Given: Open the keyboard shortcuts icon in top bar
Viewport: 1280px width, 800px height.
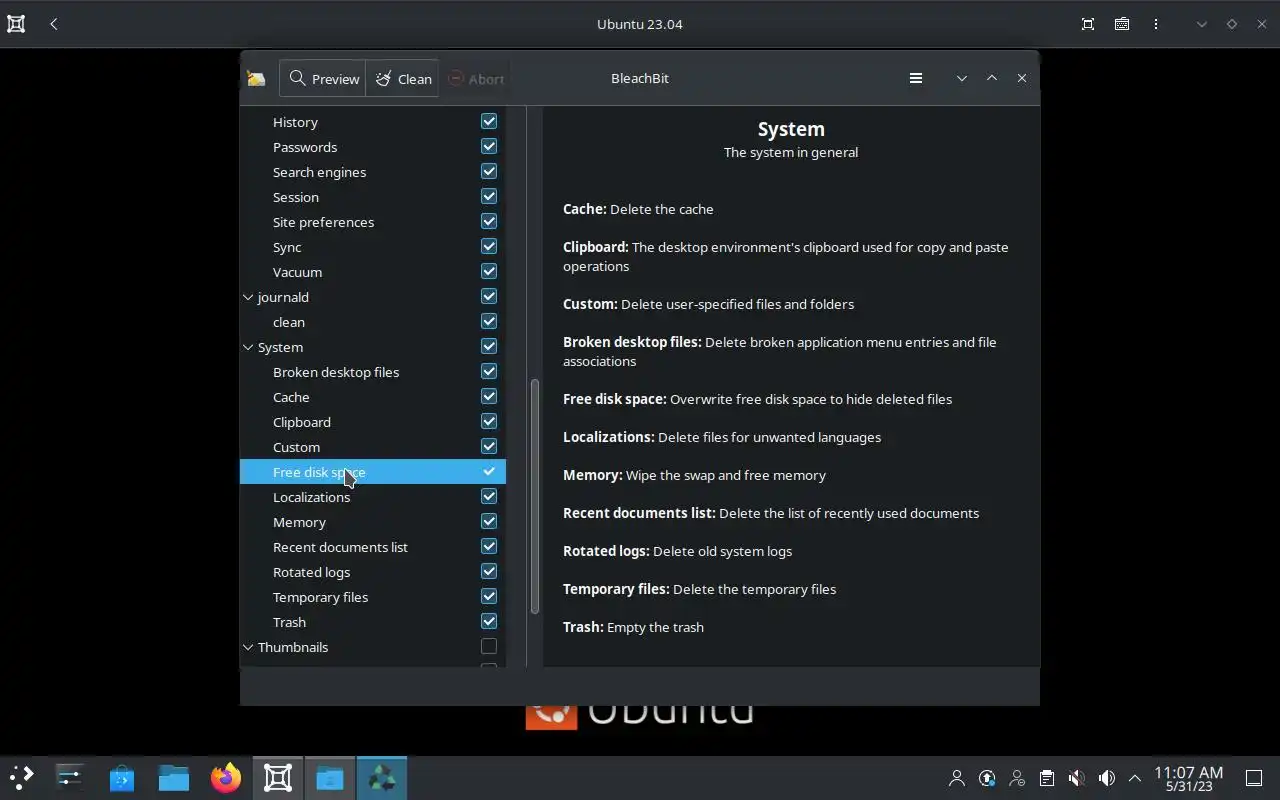Looking at the screenshot, I should (1122, 24).
